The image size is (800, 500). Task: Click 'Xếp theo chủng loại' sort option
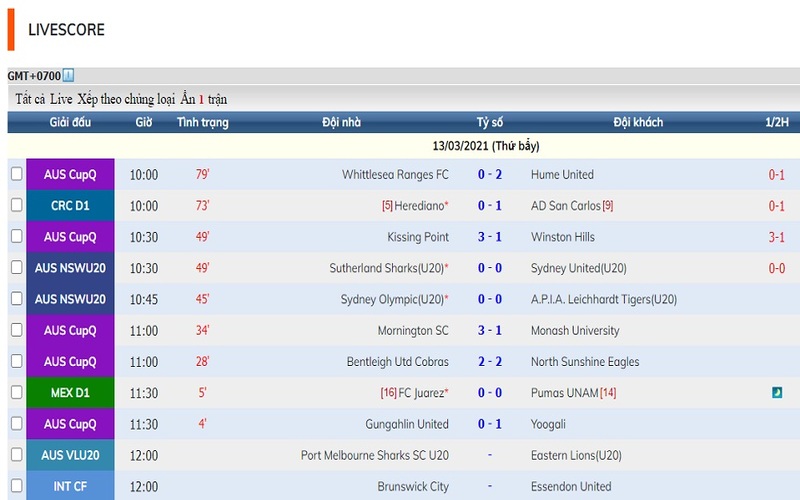tap(126, 99)
